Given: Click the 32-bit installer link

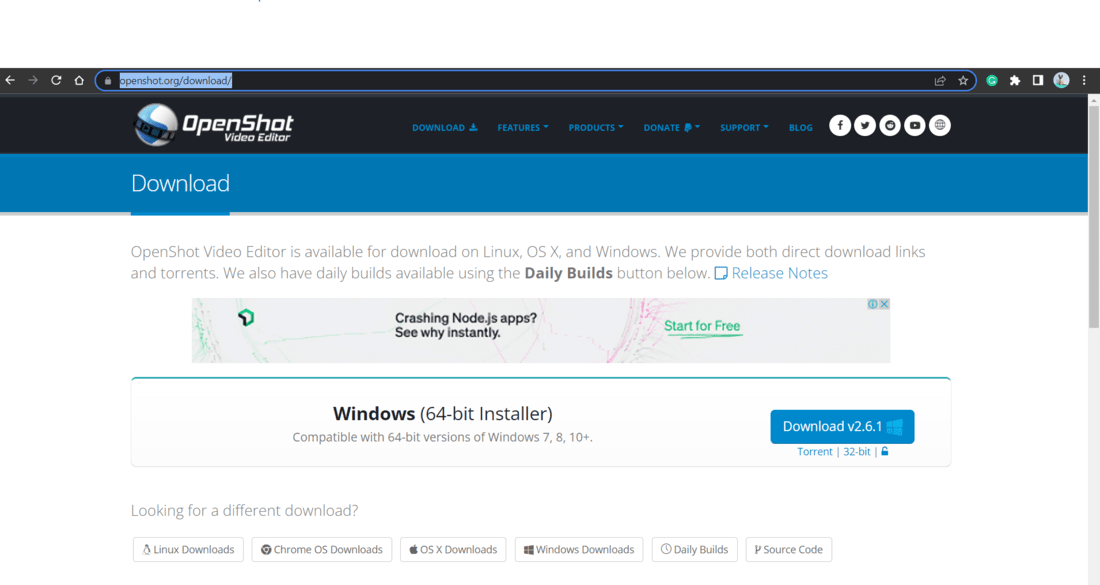Looking at the screenshot, I should (857, 452).
